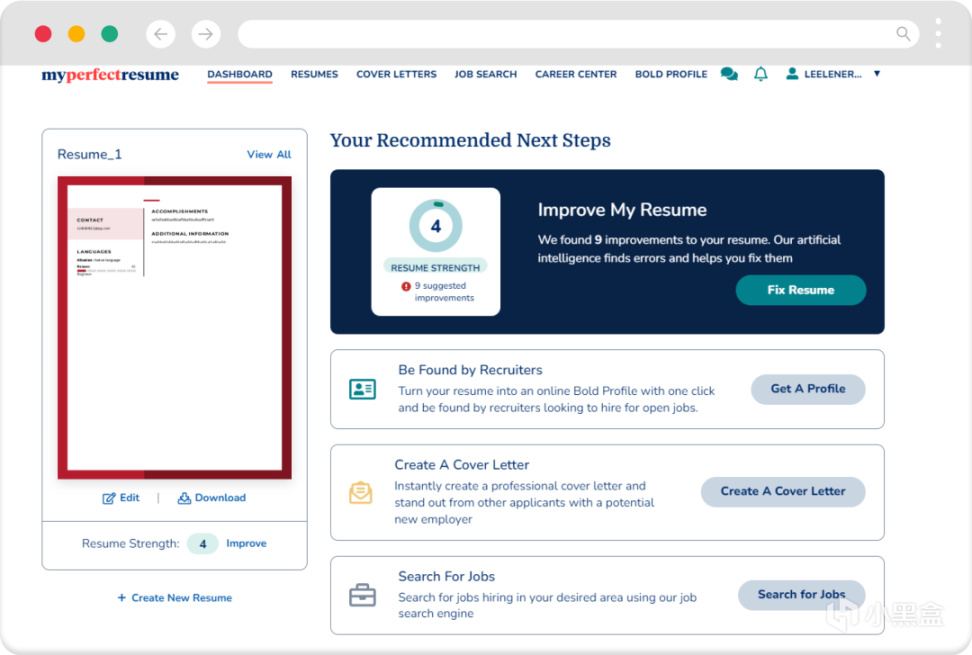The image size is (972, 655).
Task: Click the recruiter profile card icon
Action: pyautogui.click(x=362, y=389)
